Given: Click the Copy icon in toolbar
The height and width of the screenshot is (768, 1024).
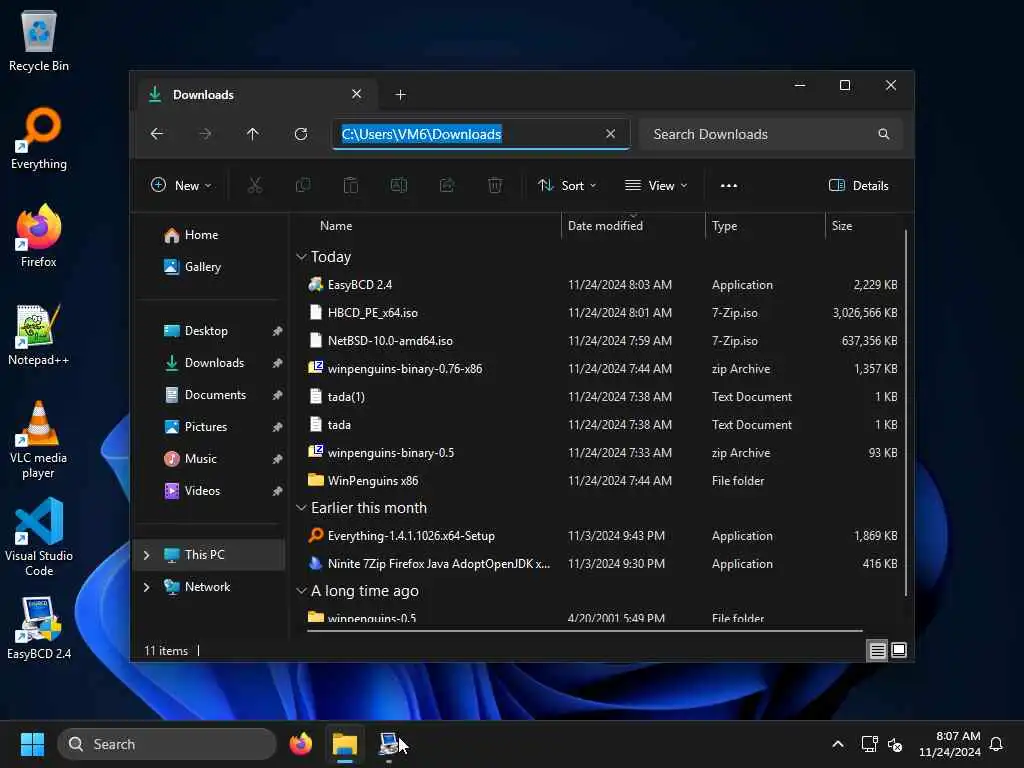Looking at the screenshot, I should click(303, 185).
